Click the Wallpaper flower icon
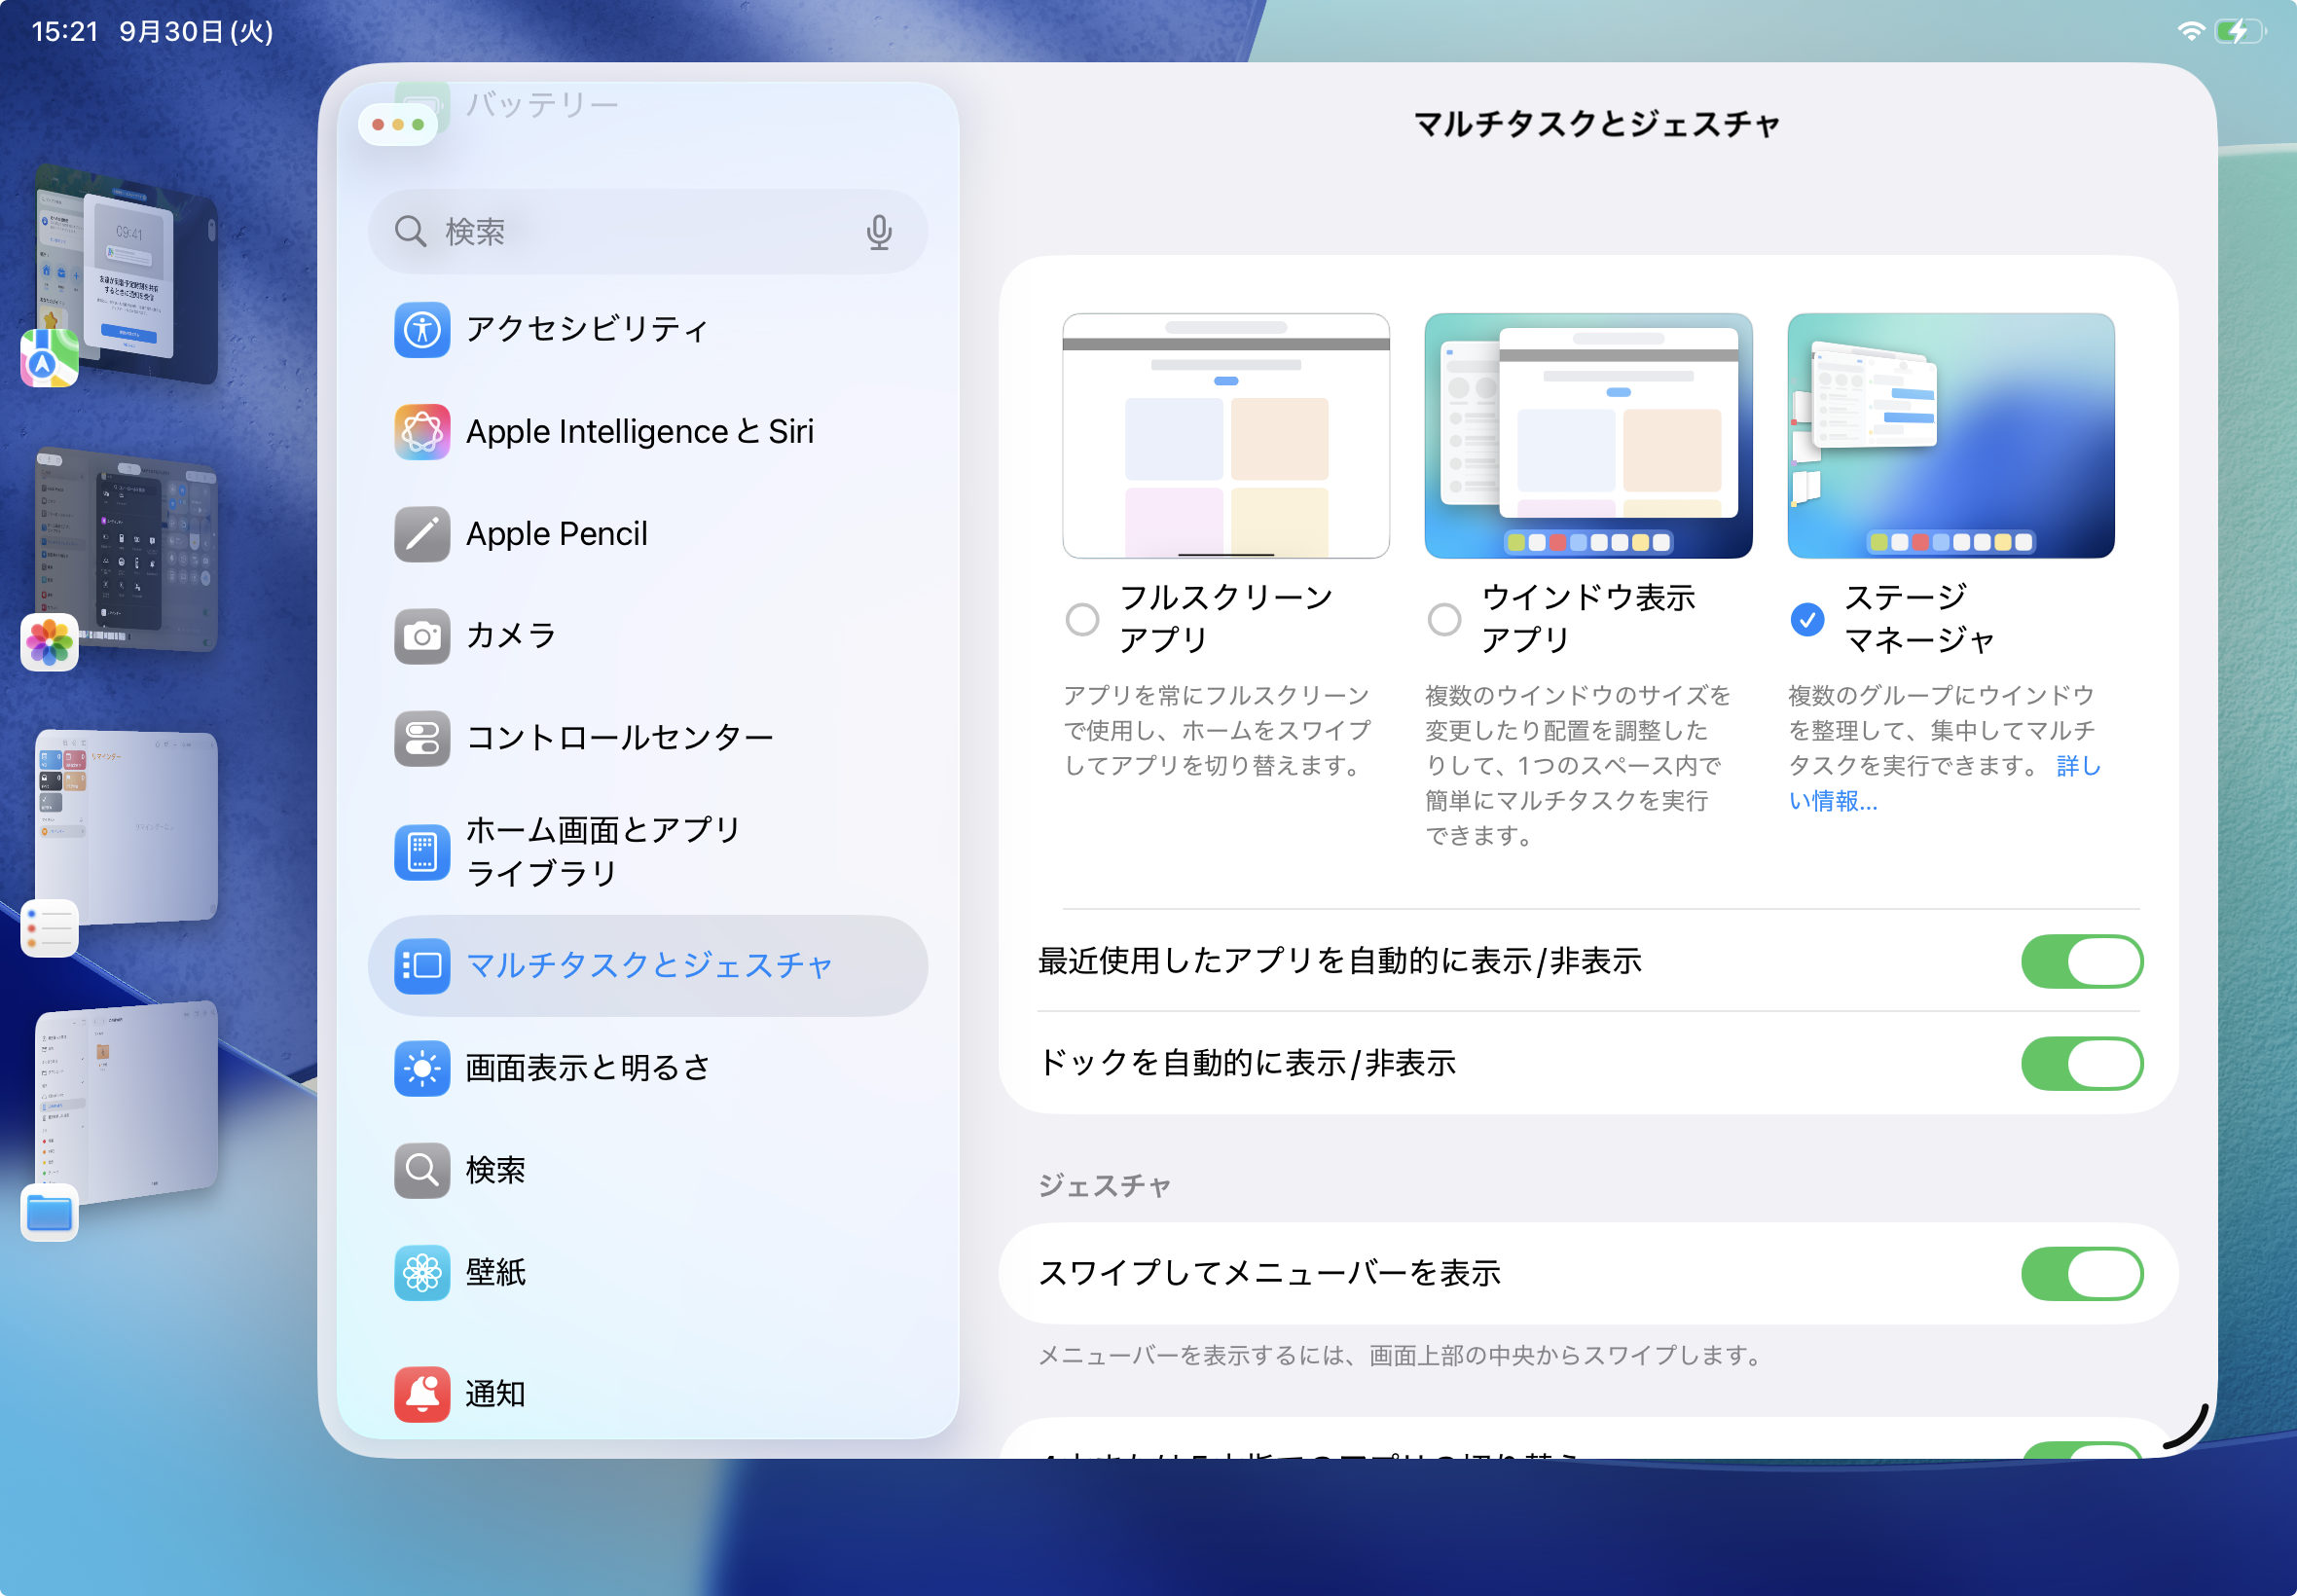This screenshot has height=1596, width=2297. tap(421, 1273)
